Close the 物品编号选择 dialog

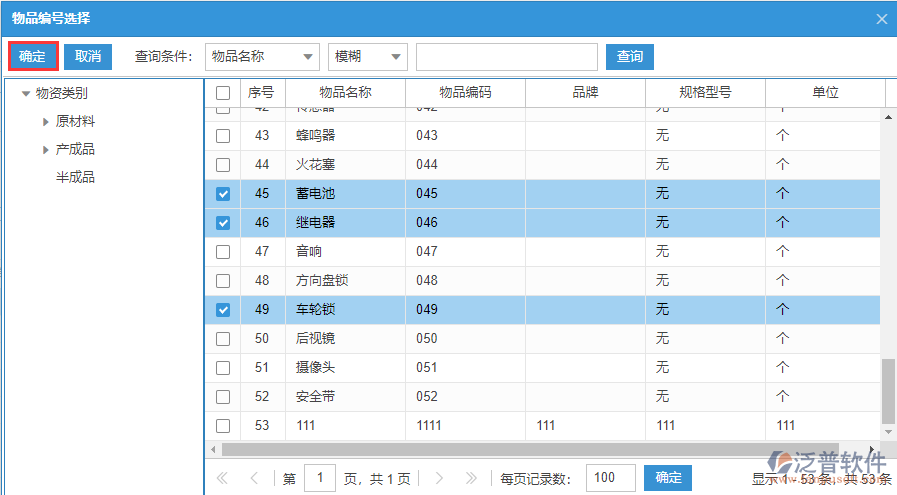(882, 19)
